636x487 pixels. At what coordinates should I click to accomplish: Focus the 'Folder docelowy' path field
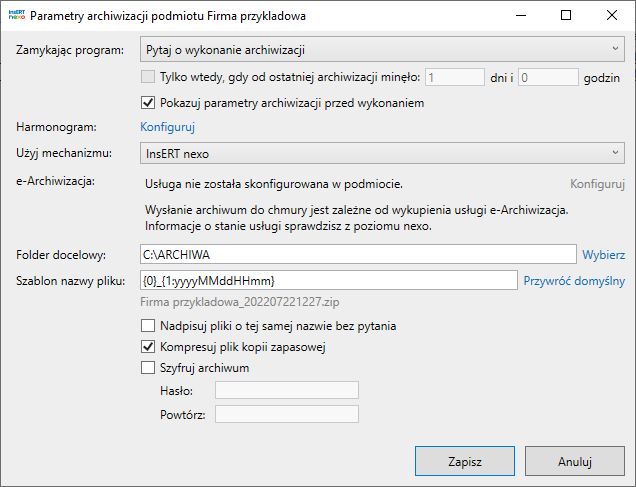(x=358, y=254)
